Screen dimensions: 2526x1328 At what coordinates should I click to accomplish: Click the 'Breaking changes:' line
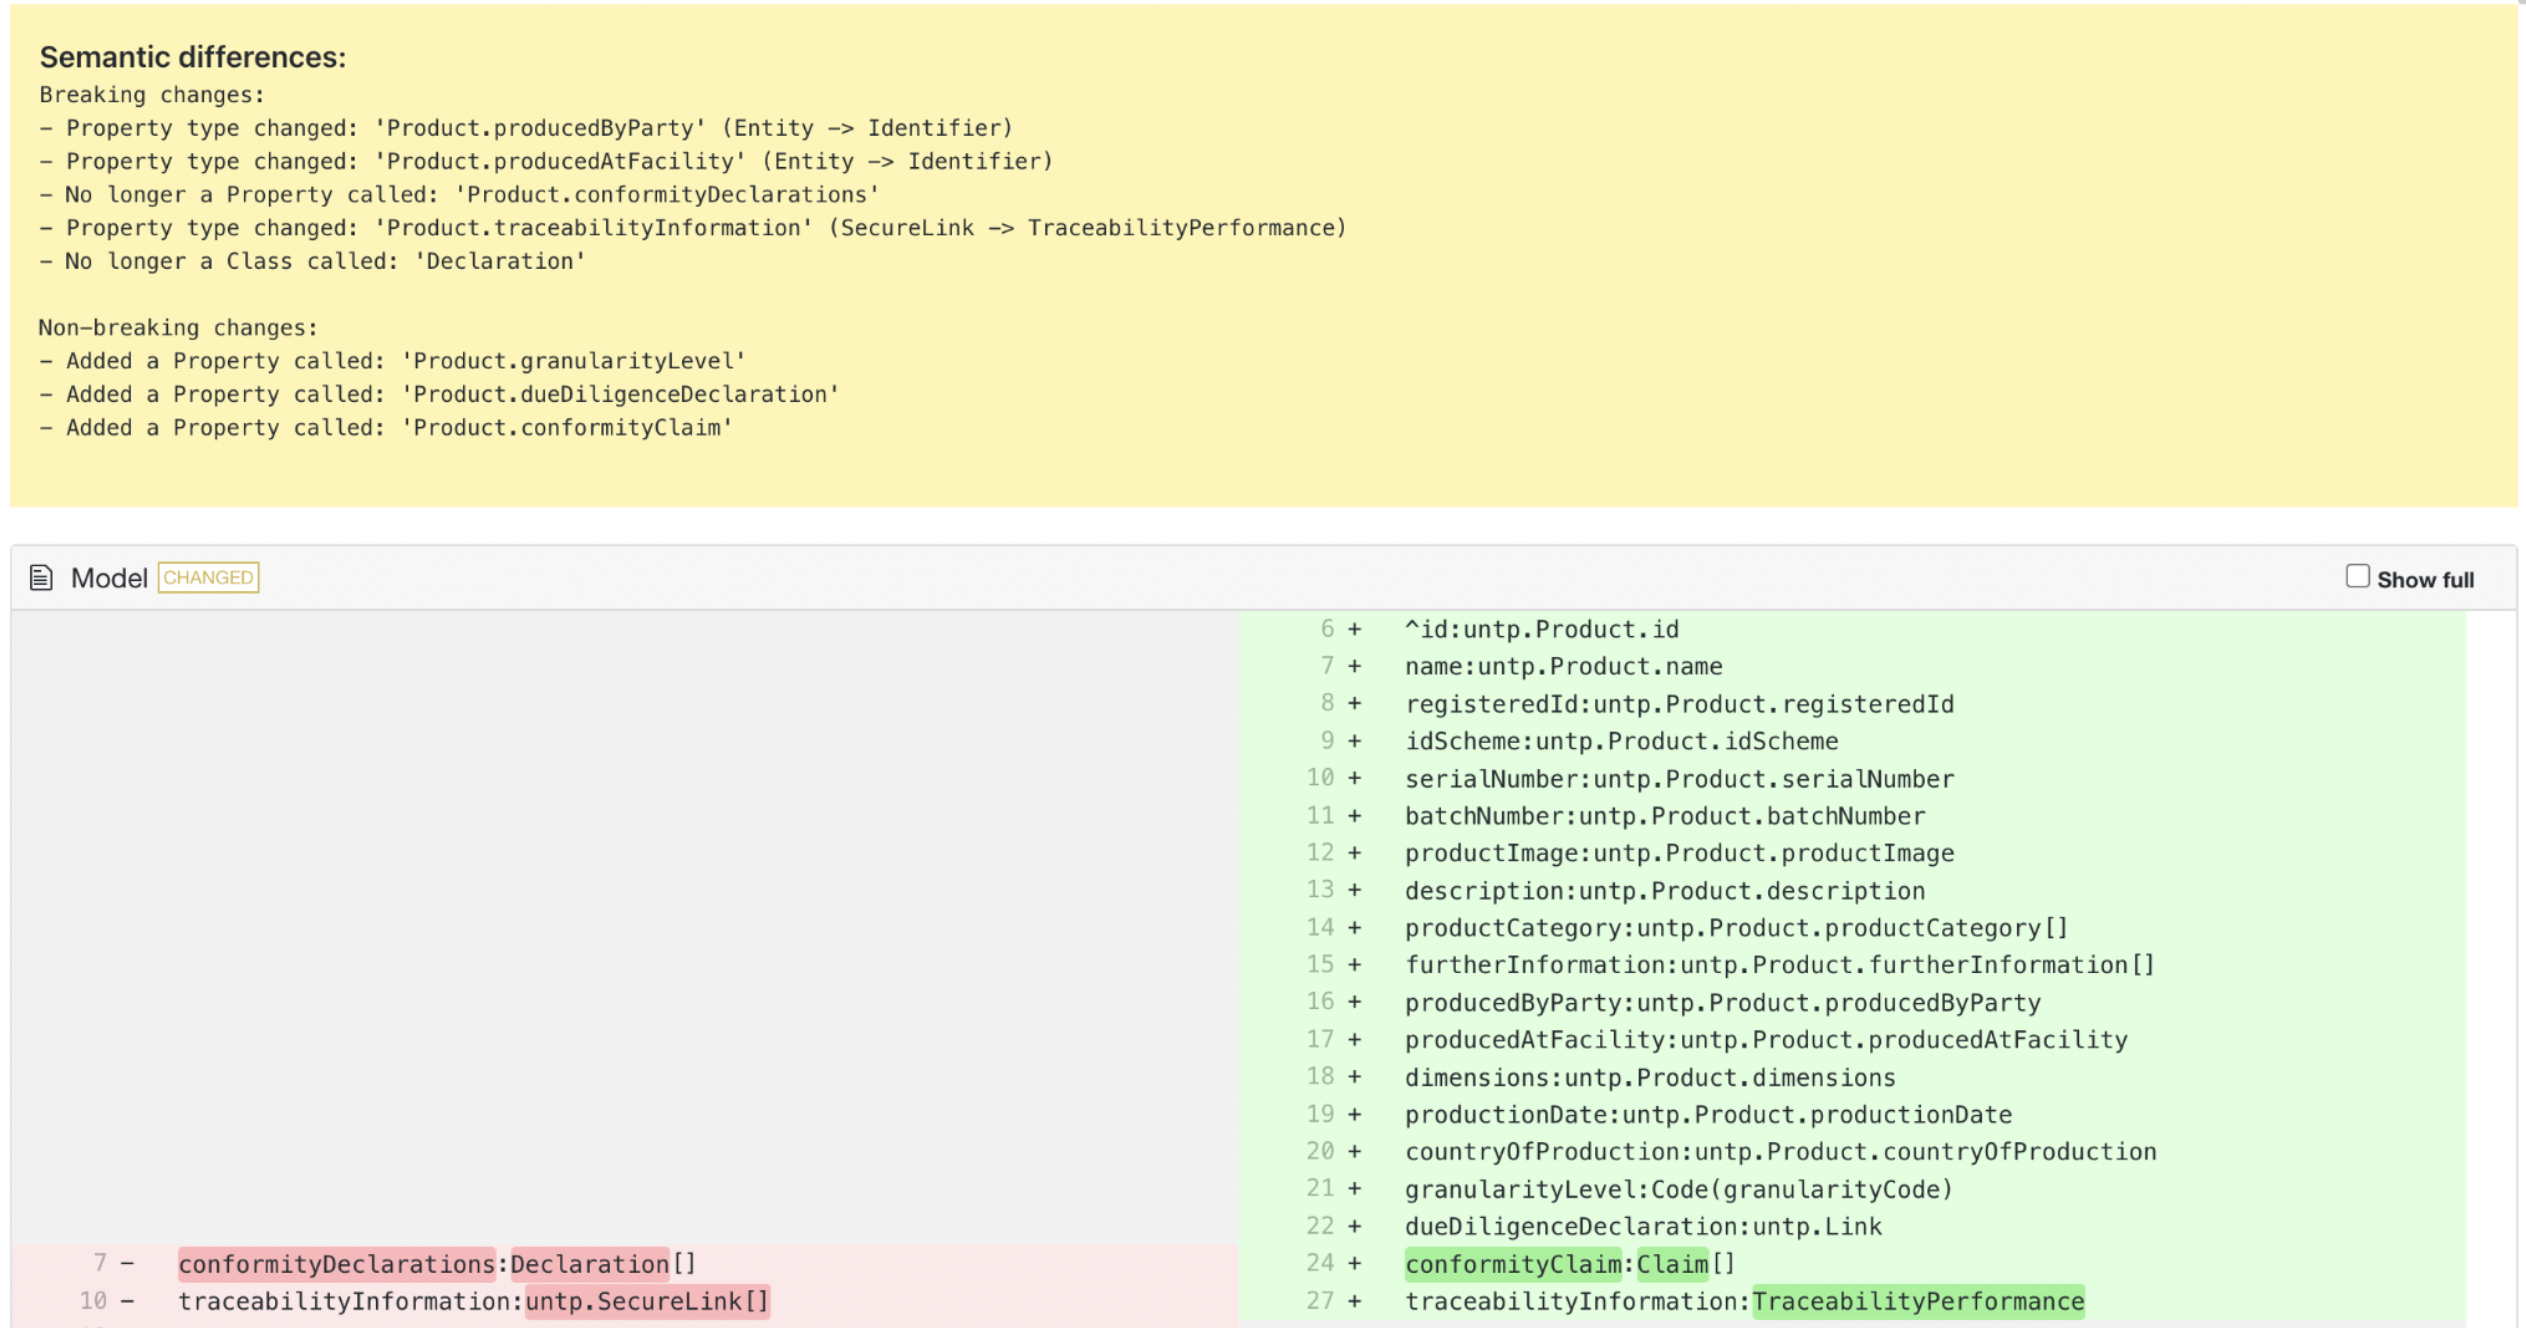point(152,95)
